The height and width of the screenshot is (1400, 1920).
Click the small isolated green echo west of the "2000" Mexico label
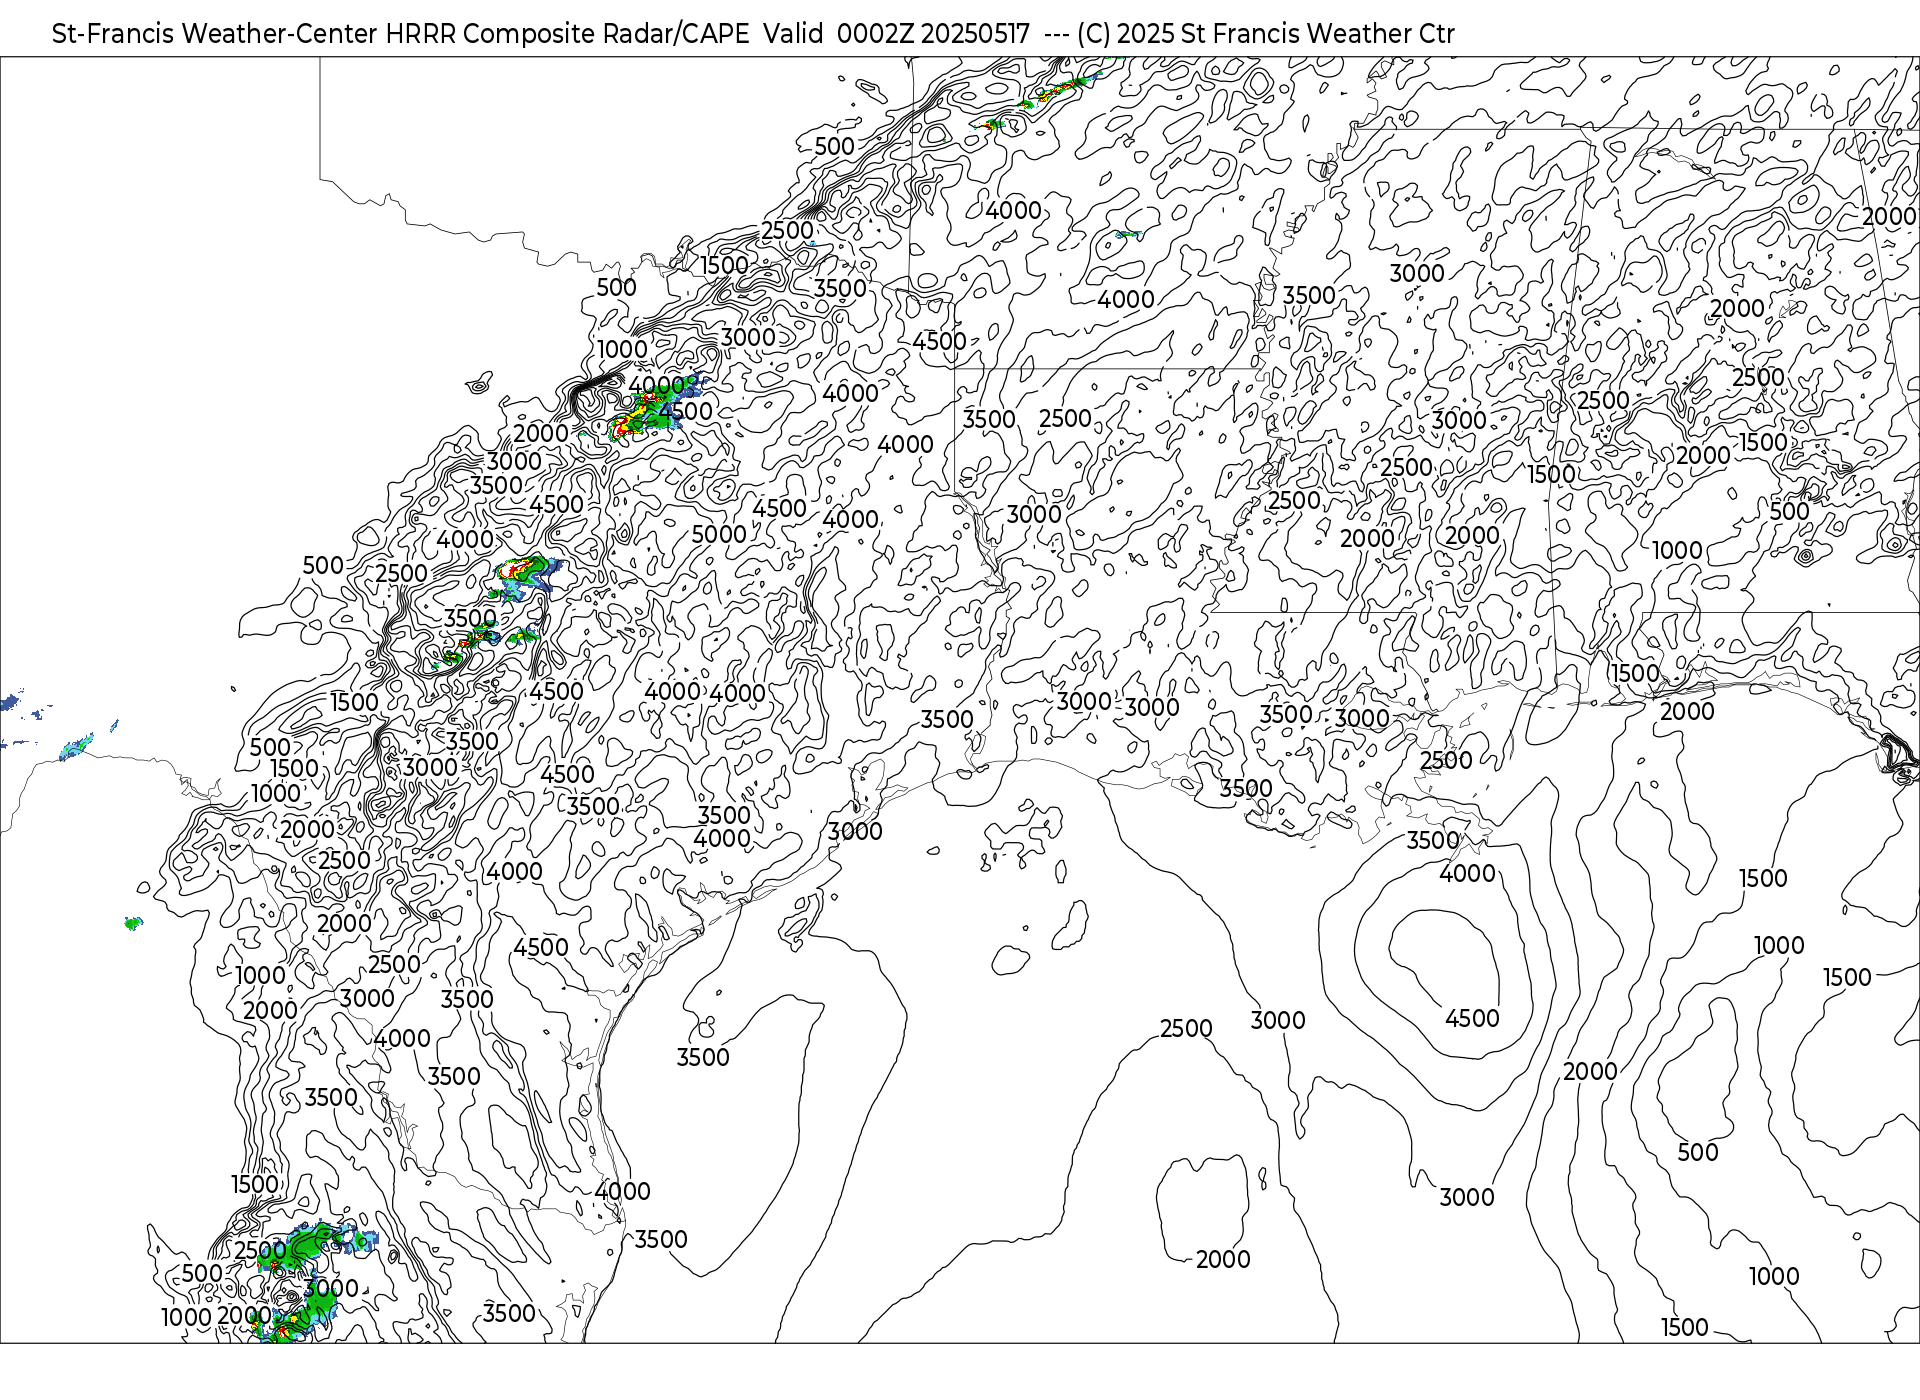[x=133, y=923]
